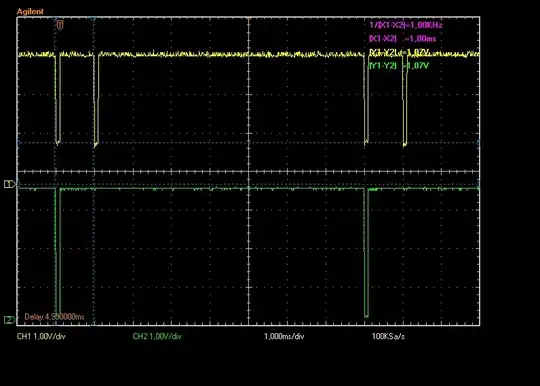Viewport: 540px width, 386px height.
Task: Click the 100KSa/s sample rate label
Action: [x=388, y=336]
